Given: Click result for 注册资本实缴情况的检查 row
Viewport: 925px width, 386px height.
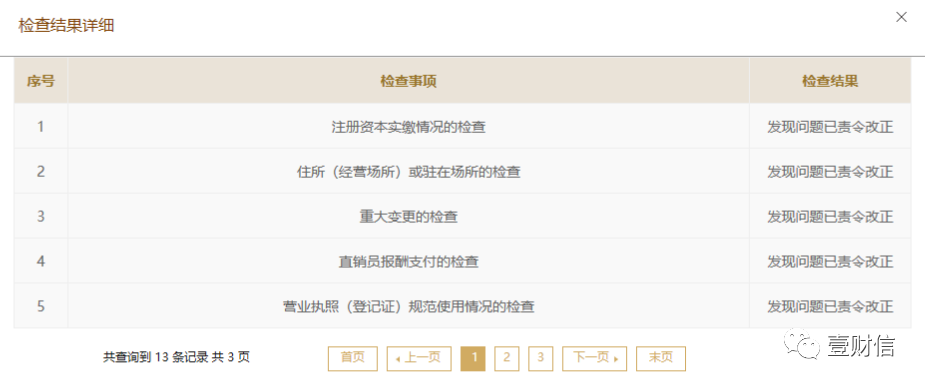Looking at the screenshot, I should [x=830, y=126].
